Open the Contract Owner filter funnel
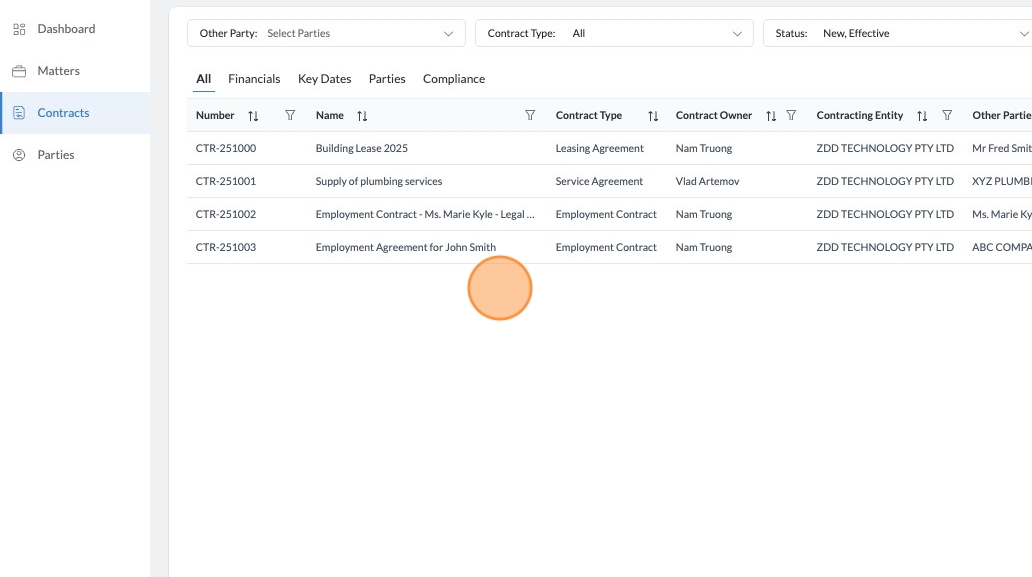This screenshot has width=1032, height=577. click(791, 116)
